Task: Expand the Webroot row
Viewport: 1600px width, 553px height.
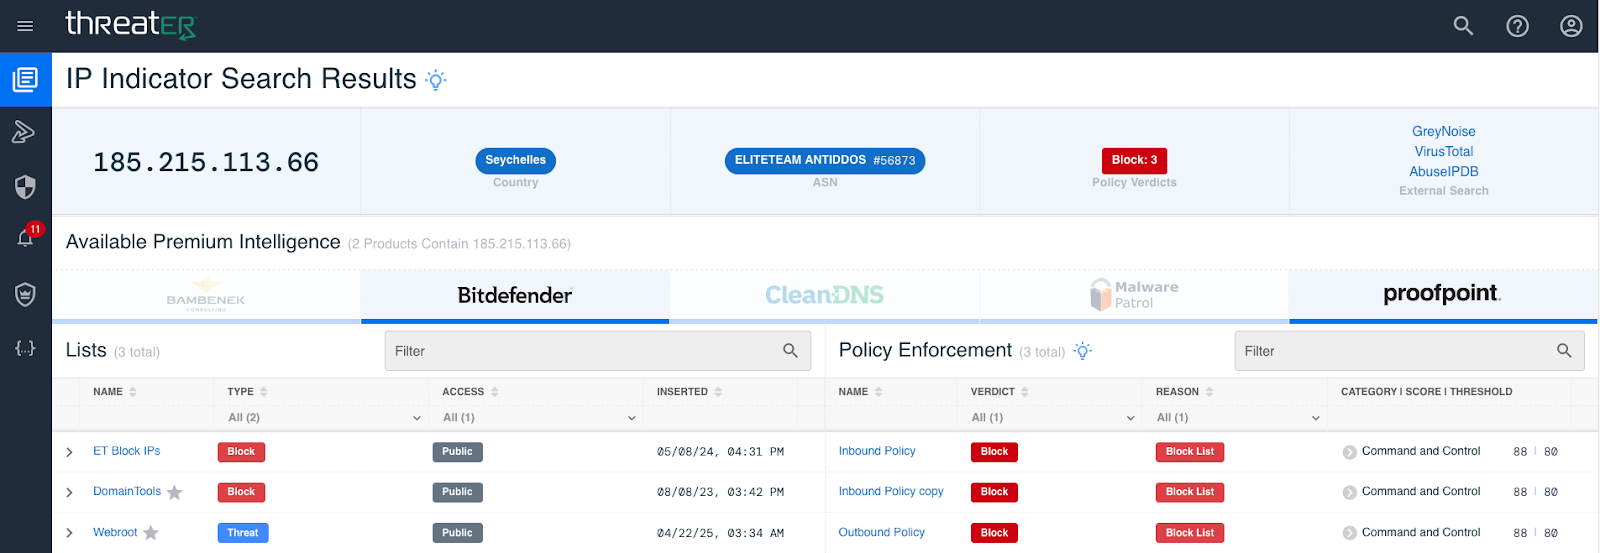Action: [x=69, y=533]
